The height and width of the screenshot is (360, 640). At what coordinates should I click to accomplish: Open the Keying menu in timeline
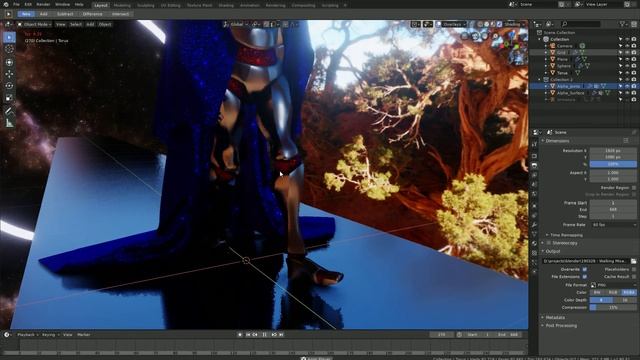[51, 335]
